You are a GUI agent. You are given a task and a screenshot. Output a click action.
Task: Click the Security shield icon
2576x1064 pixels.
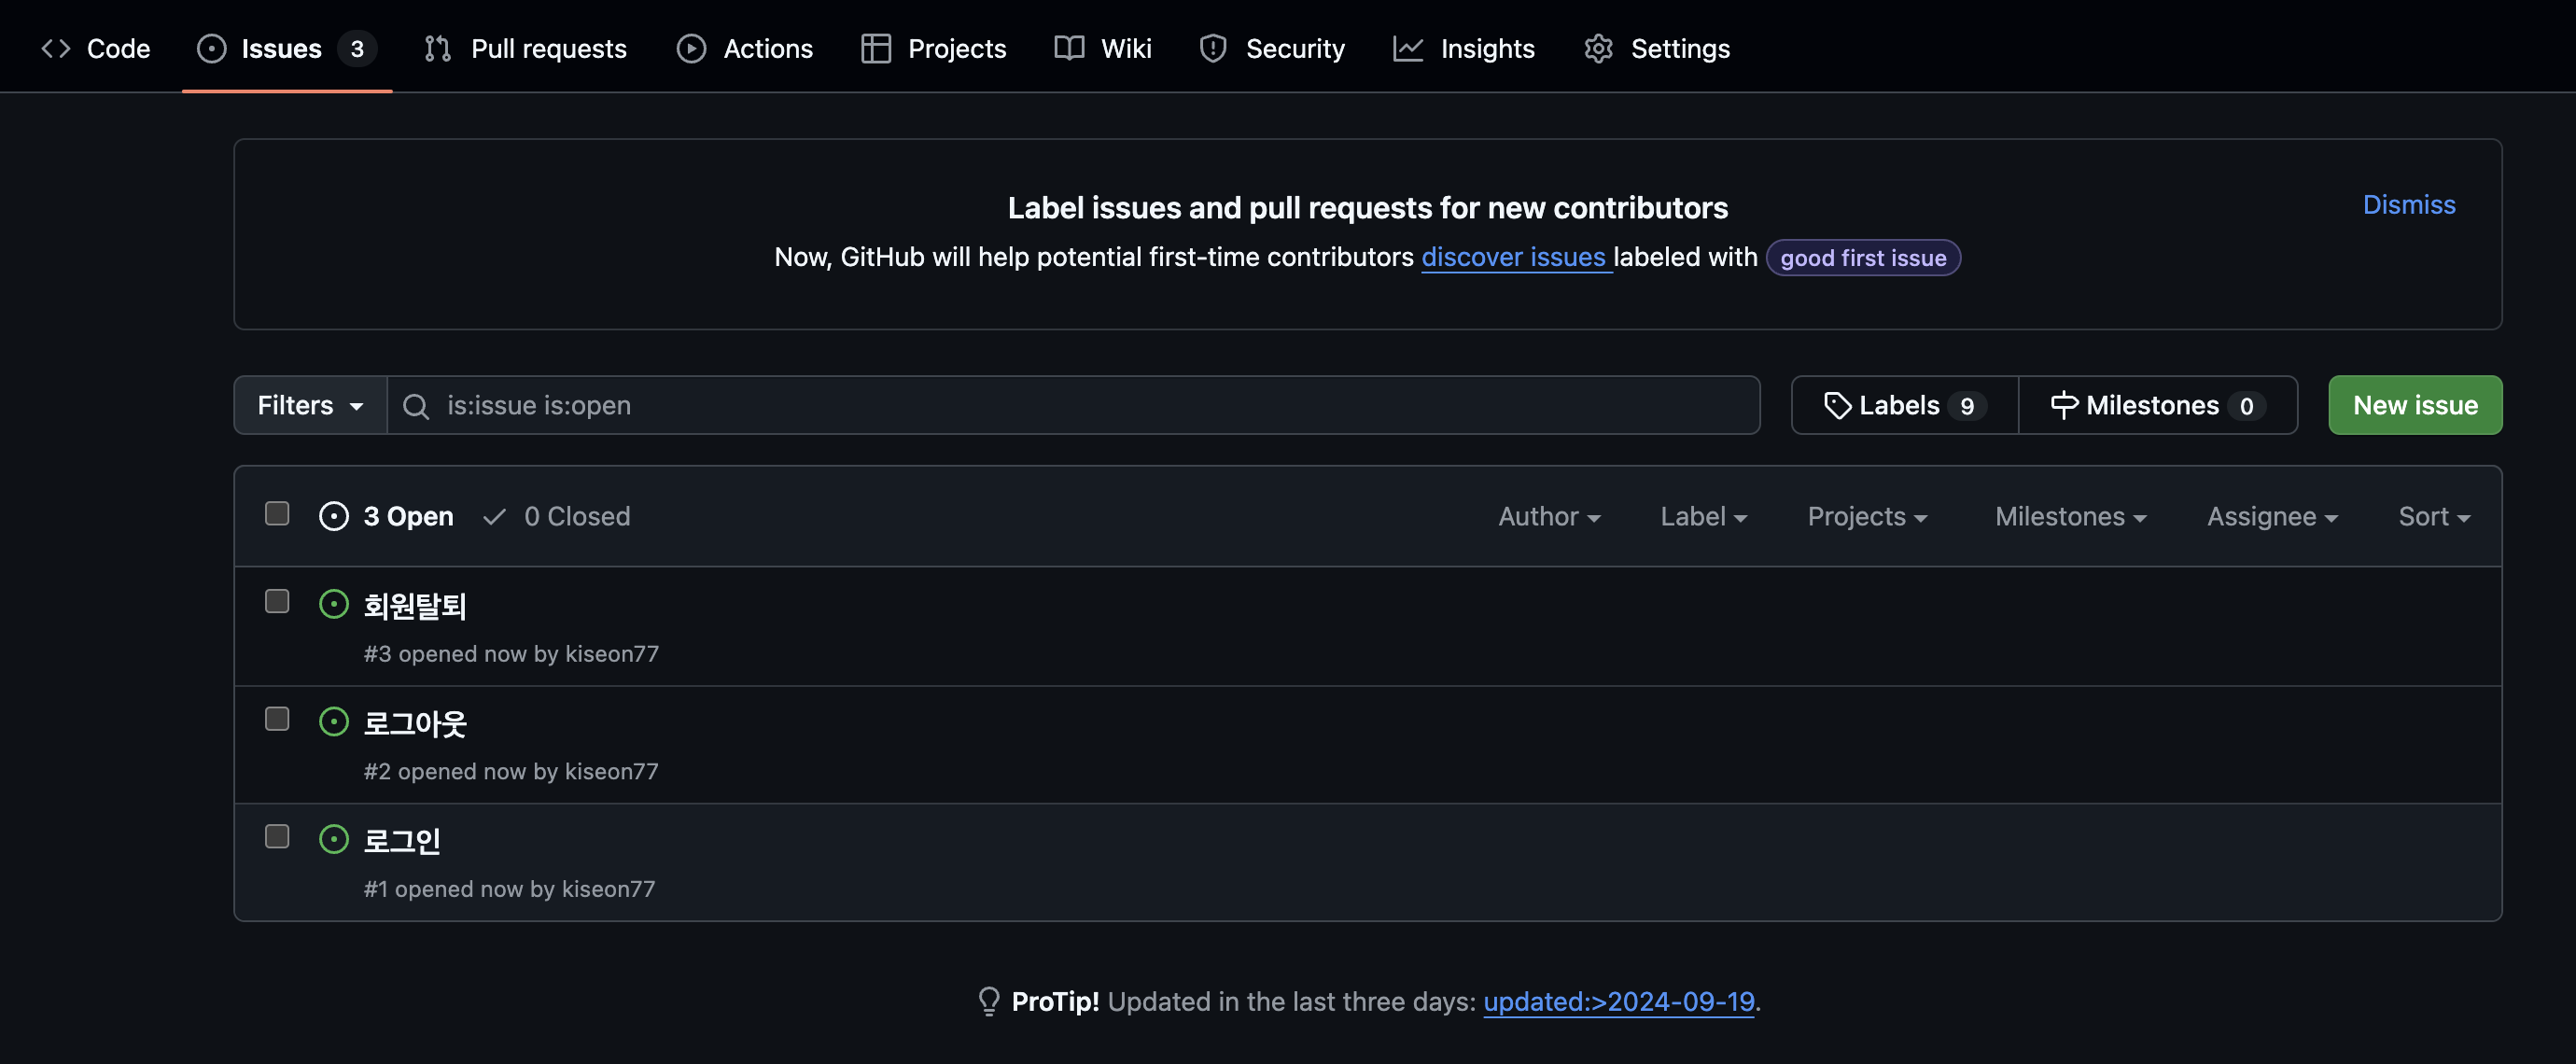(1212, 48)
